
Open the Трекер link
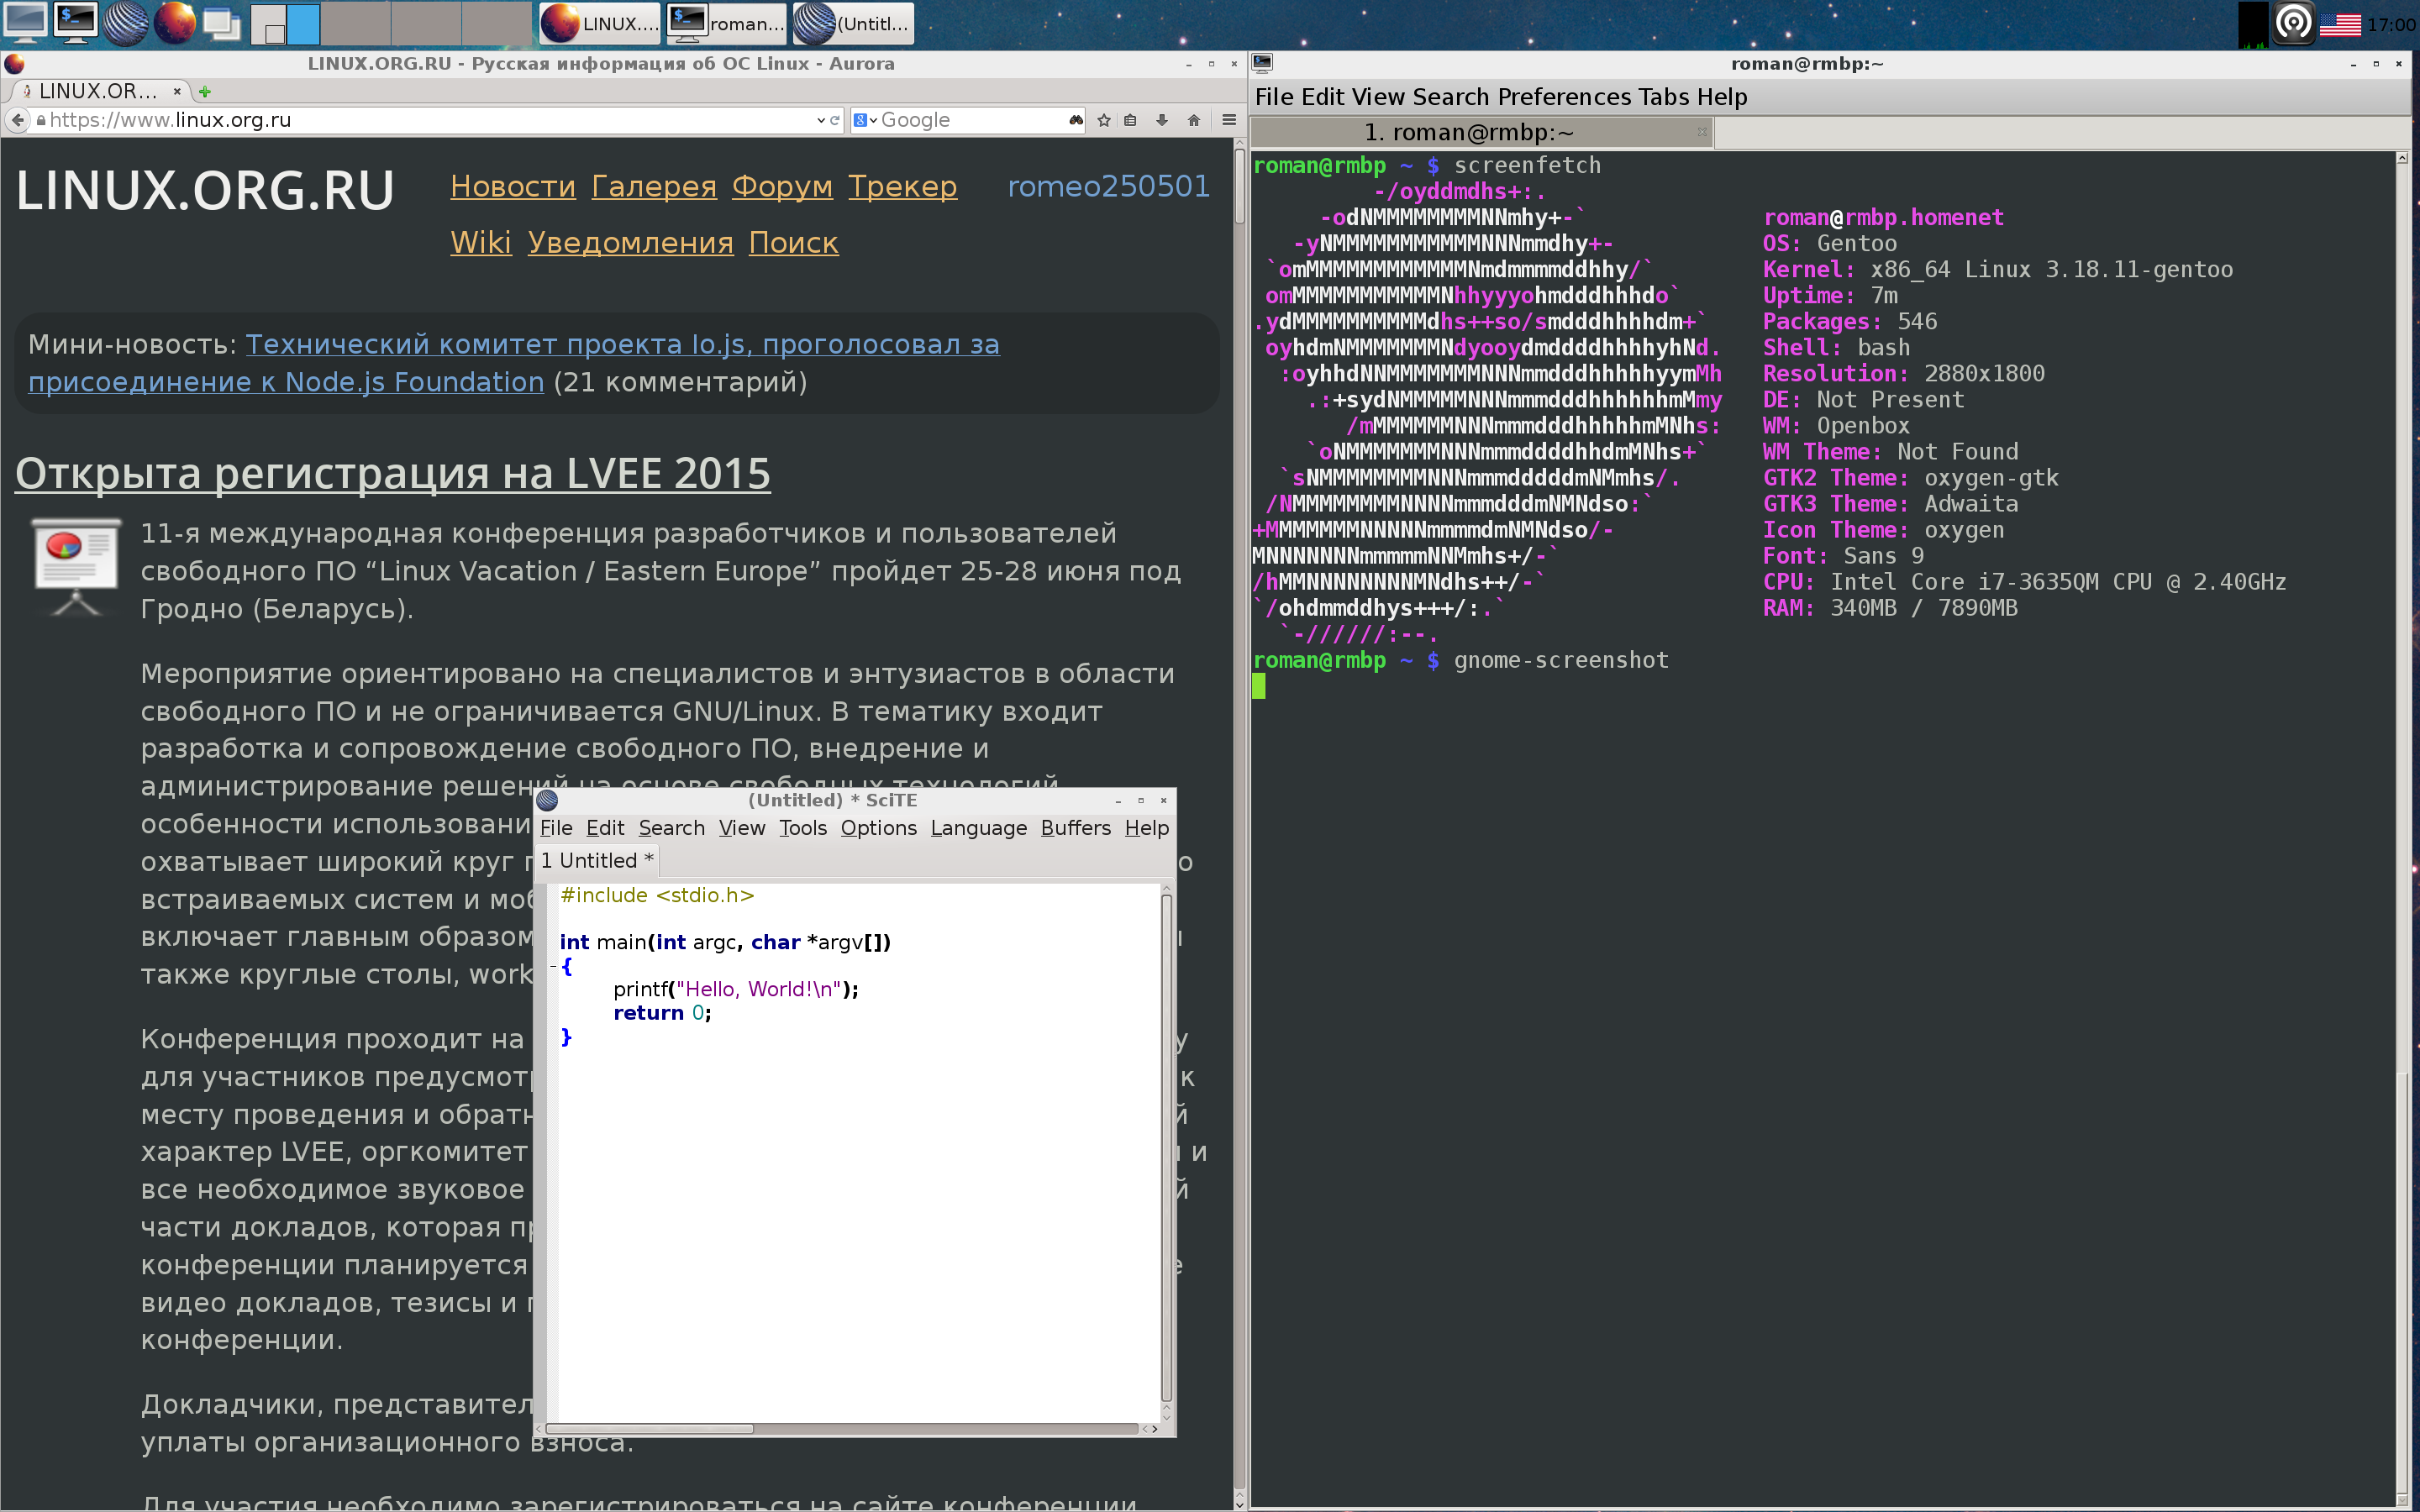click(903, 186)
